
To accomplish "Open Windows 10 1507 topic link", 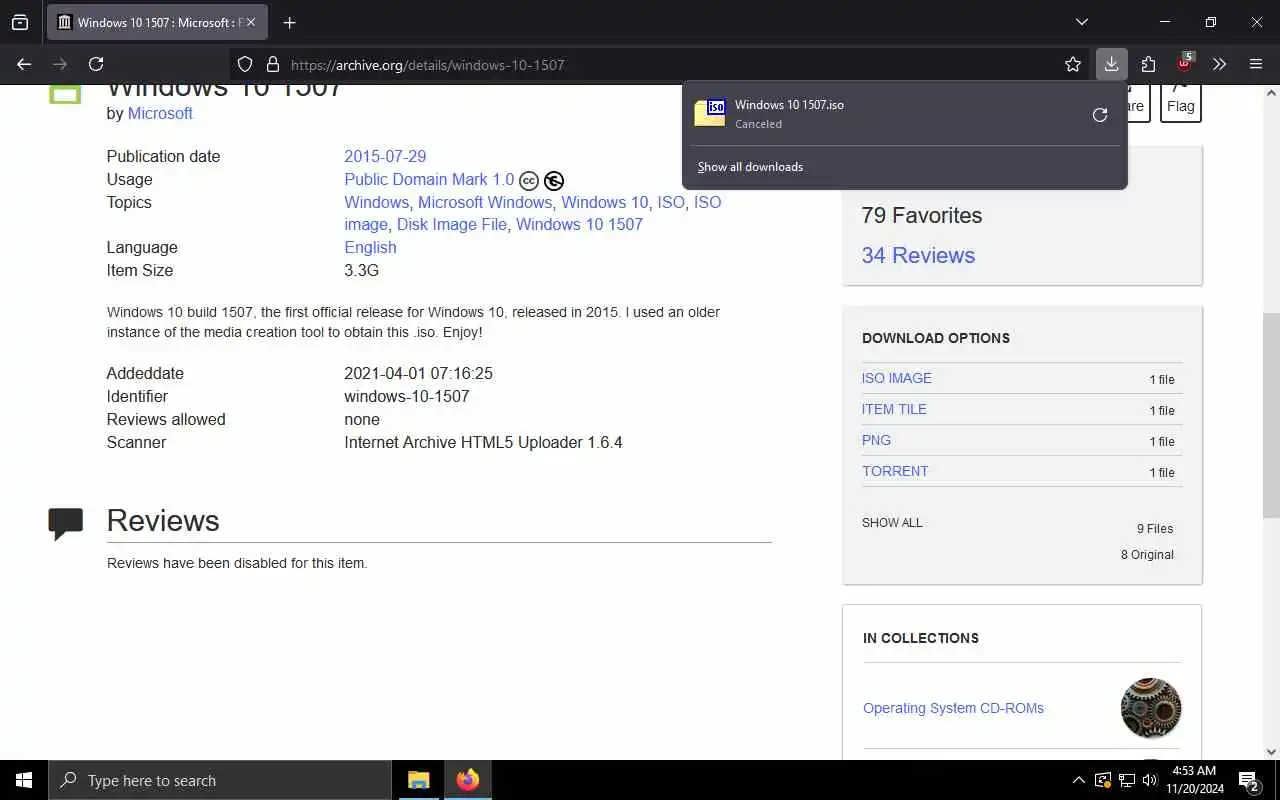I will (x=579, y=224).
